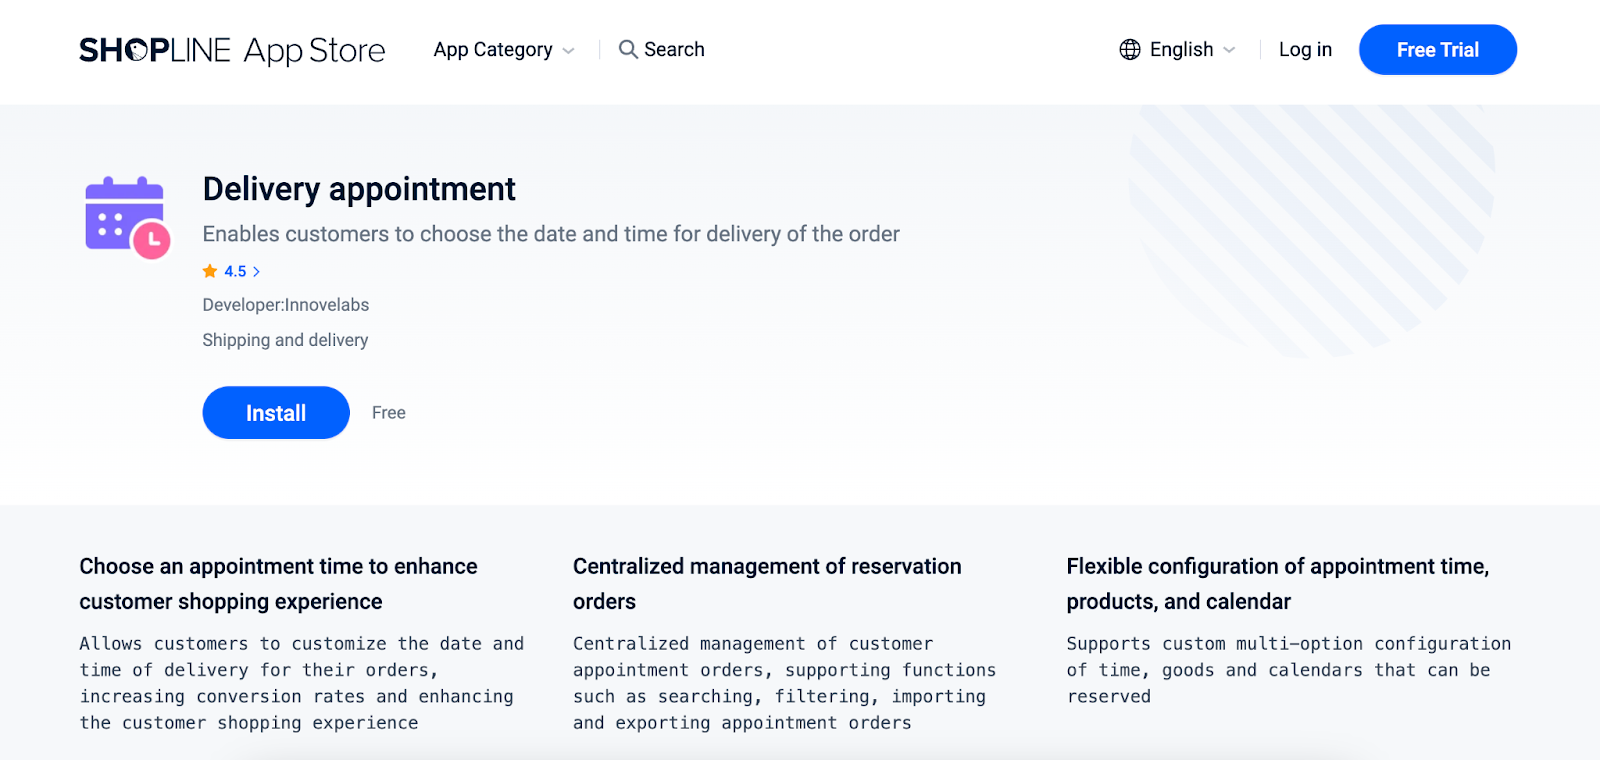
Task: Click the magnifying glass search icon
Action: coord(628,49)
